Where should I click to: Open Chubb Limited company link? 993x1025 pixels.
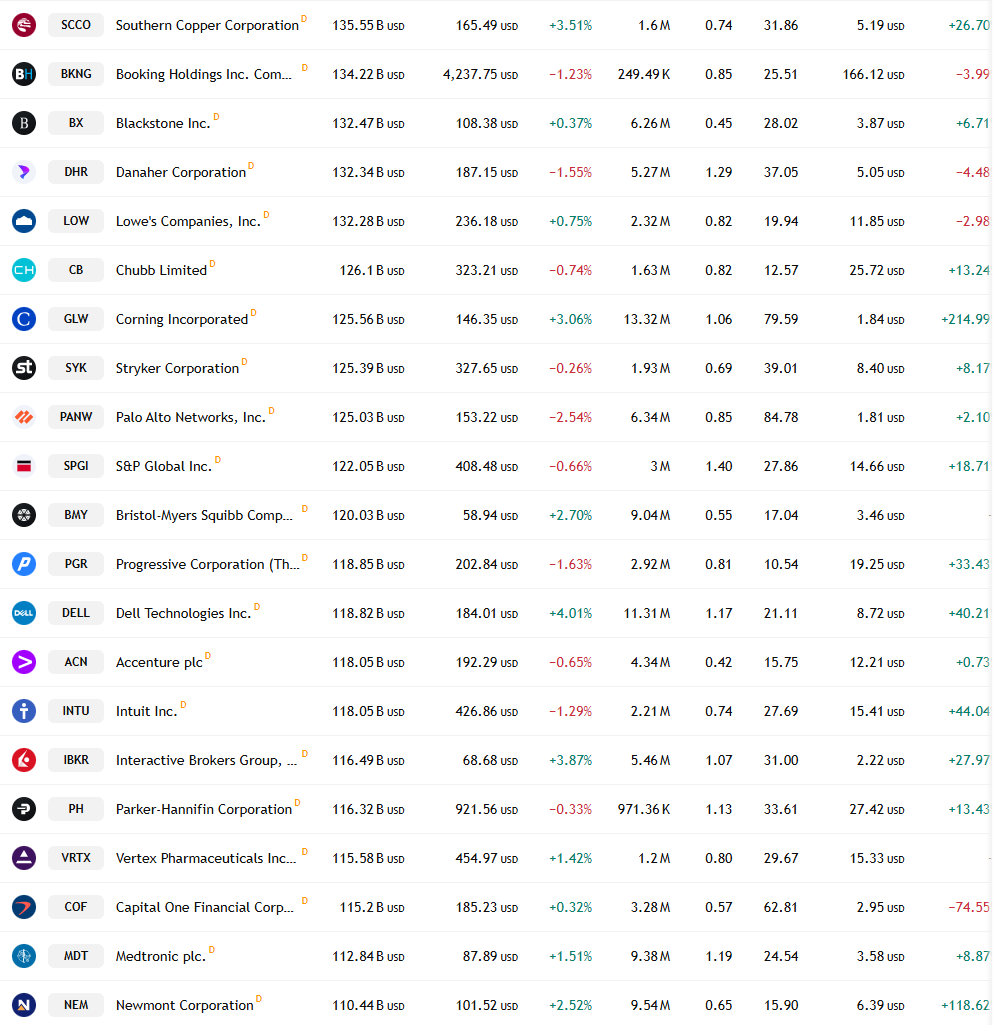click(x=161, y=271)
